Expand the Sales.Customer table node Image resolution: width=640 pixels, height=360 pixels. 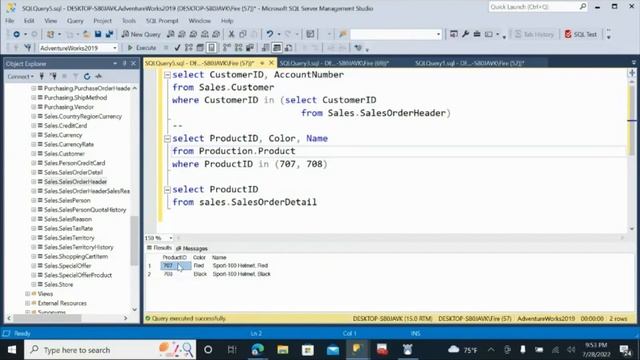coord(33,153)
